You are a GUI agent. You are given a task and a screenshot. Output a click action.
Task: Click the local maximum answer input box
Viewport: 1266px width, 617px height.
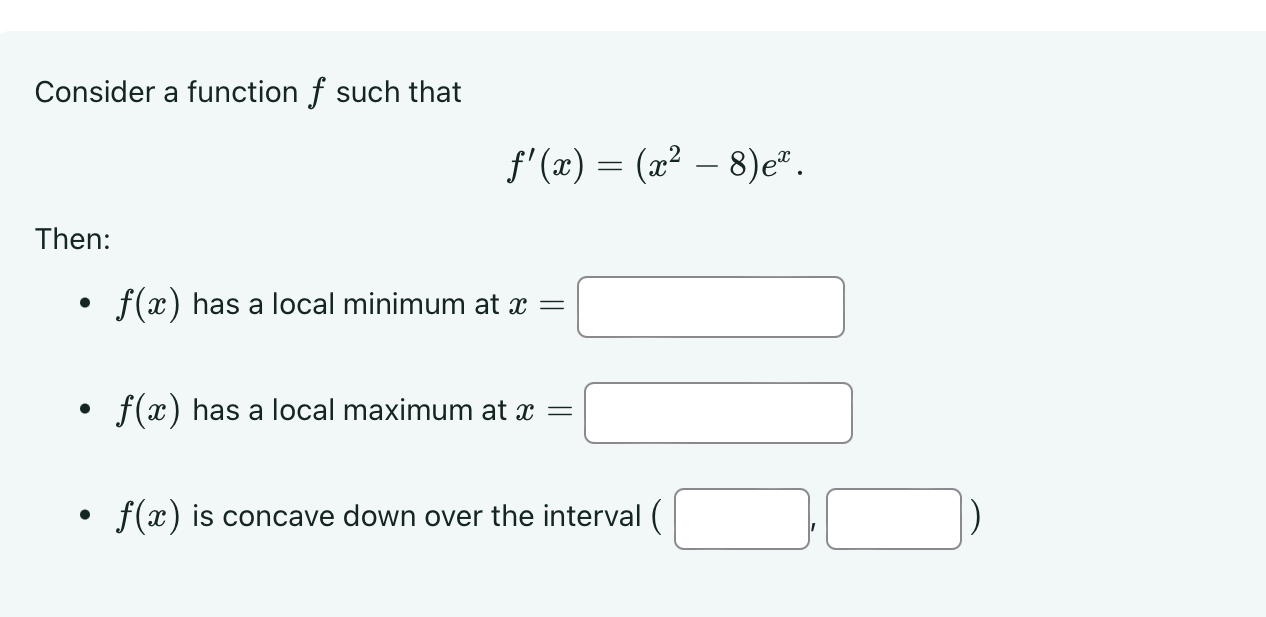pyautogui.click(x=717, y=412)
